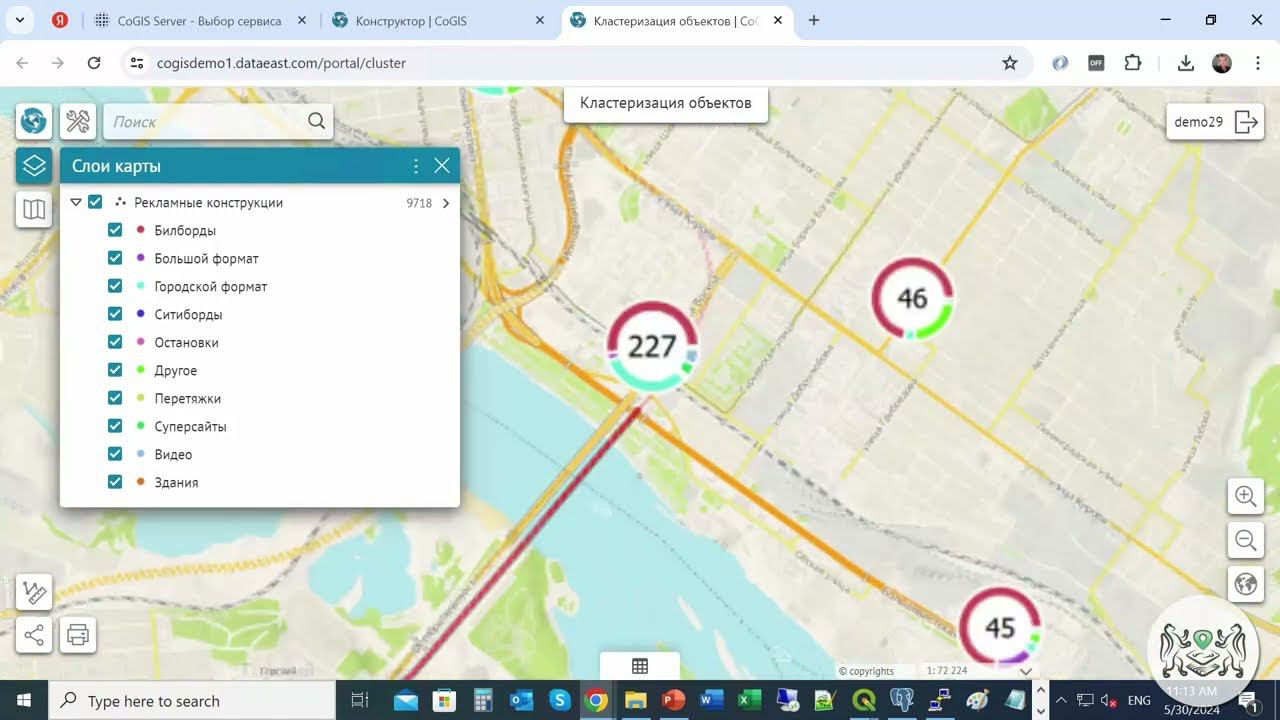
Task: Select the Кластеризация объектов browser tab
Action: tap(676, 20)
